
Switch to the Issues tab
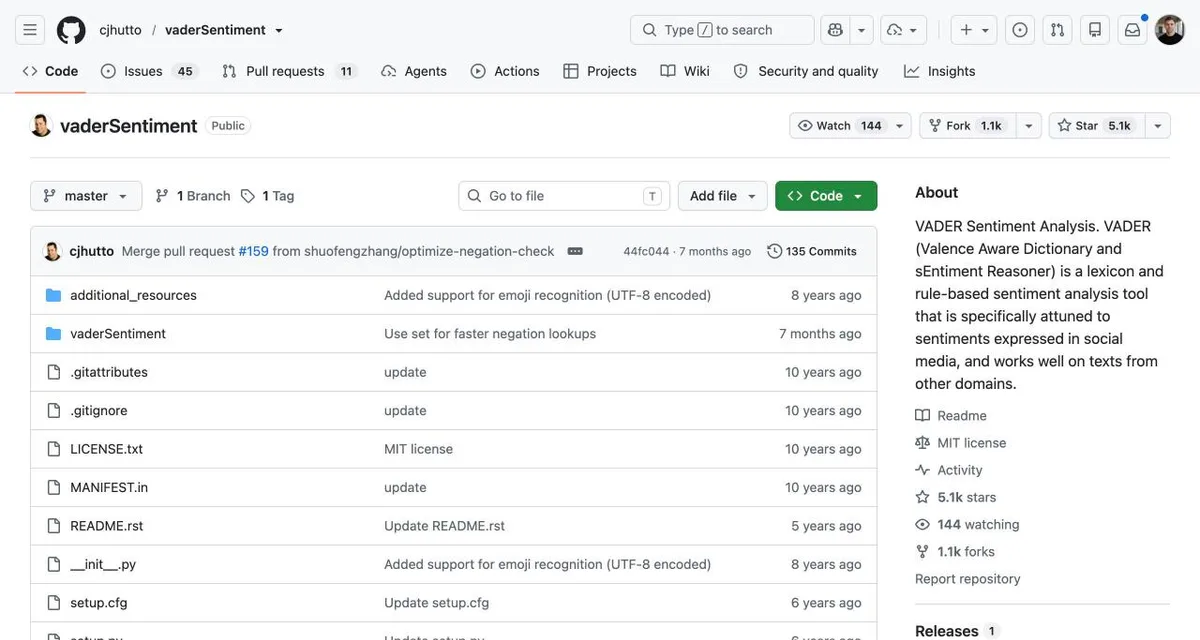tap(149, 71)
